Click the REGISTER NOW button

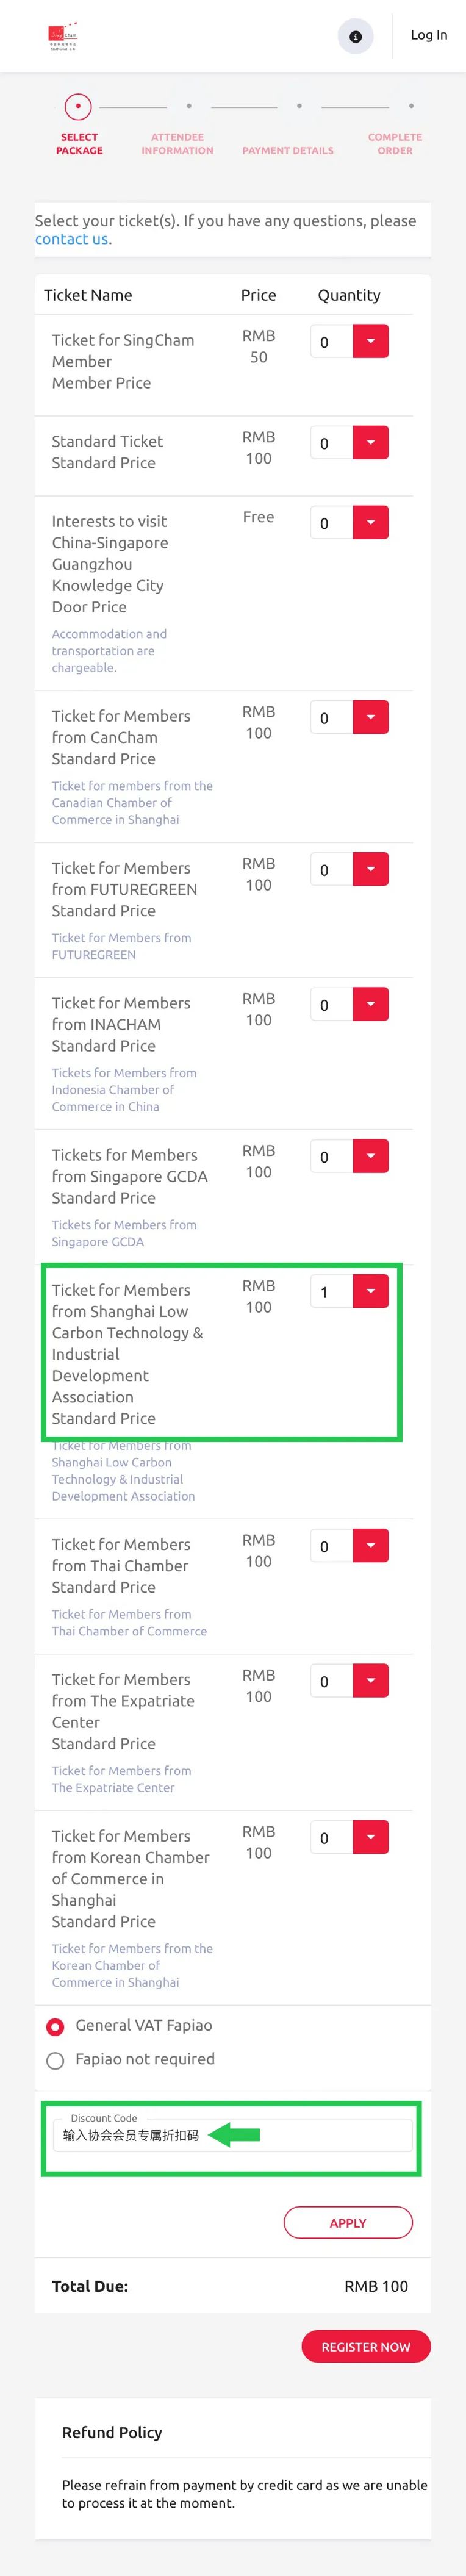click(x=365, y=2346)
